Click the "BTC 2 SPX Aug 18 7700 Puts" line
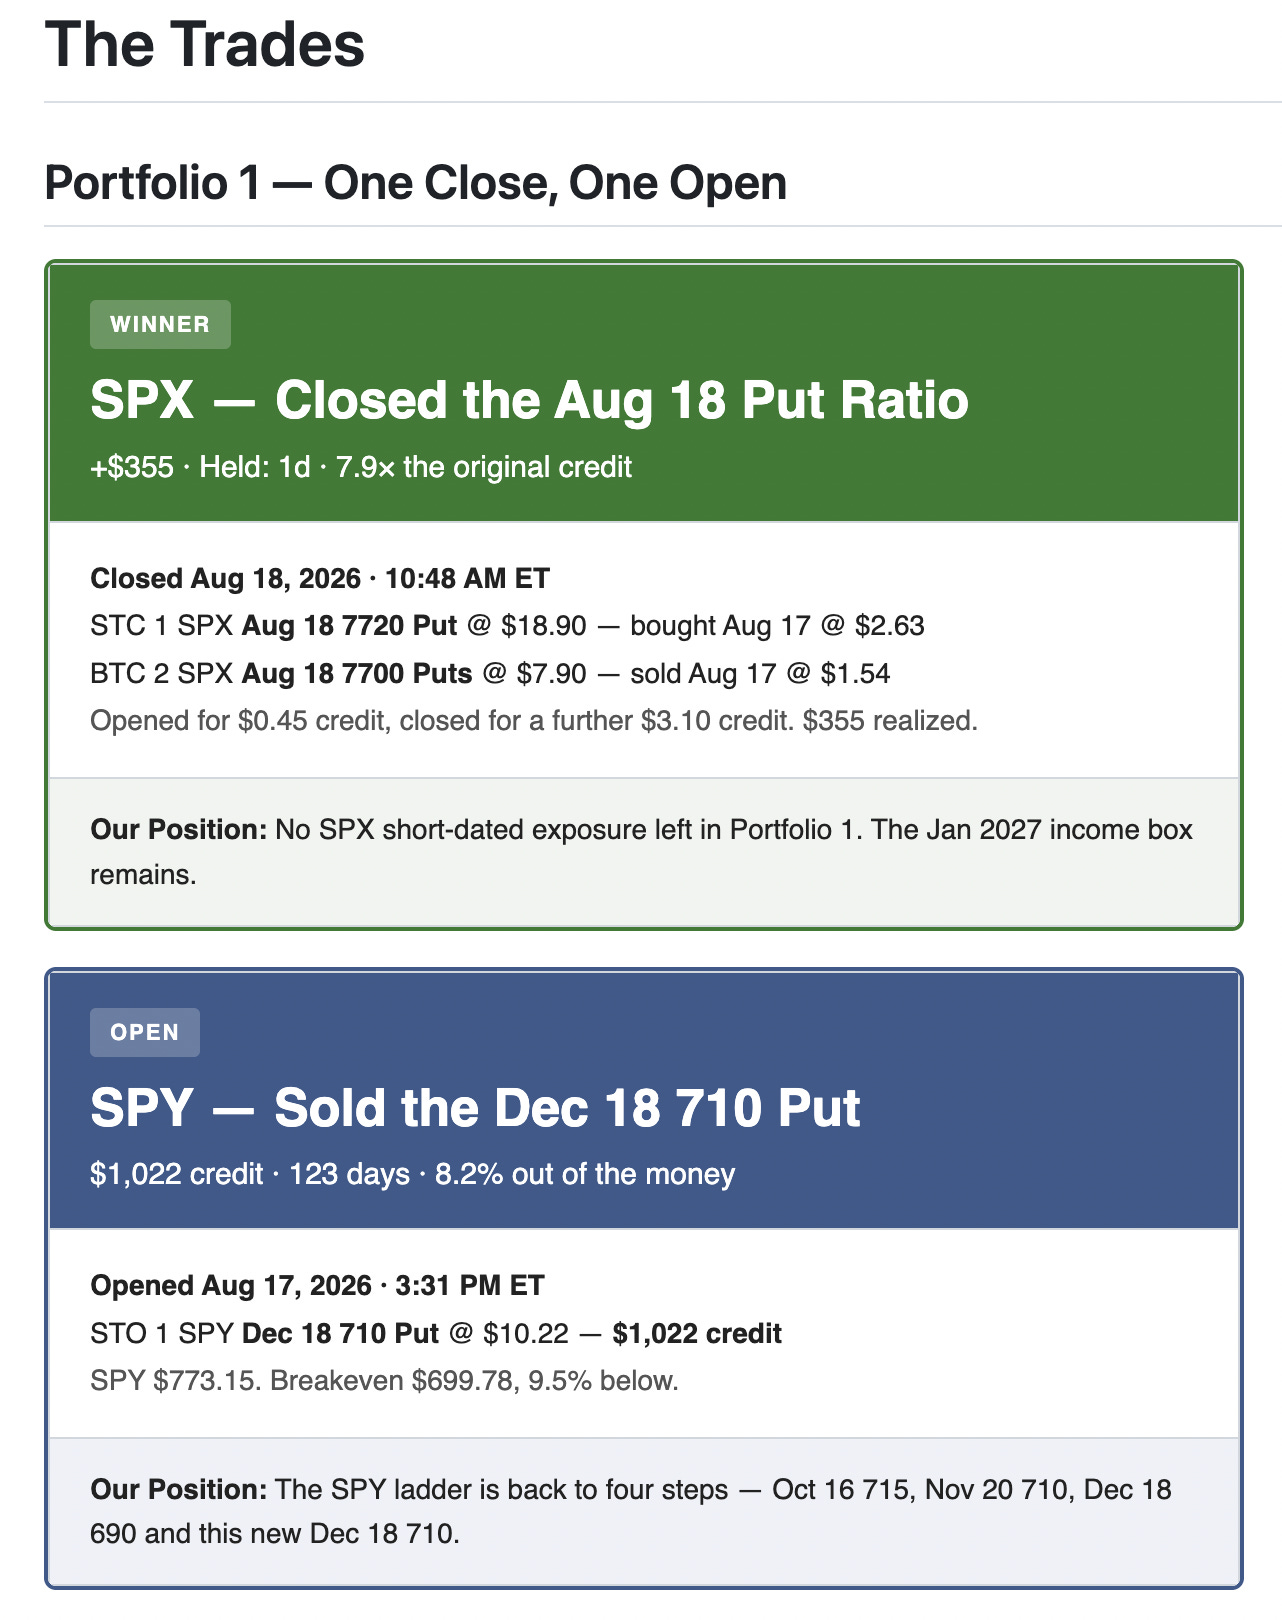The height and width of the screenshot is (1620, 1282). [490, 673]
